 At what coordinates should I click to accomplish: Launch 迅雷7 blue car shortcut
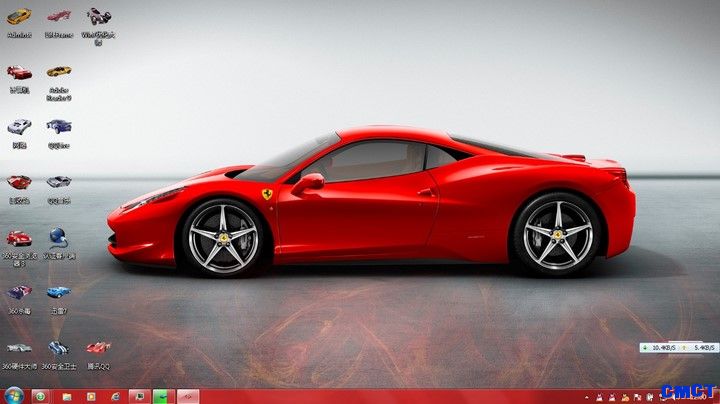(x=59, y=292)
